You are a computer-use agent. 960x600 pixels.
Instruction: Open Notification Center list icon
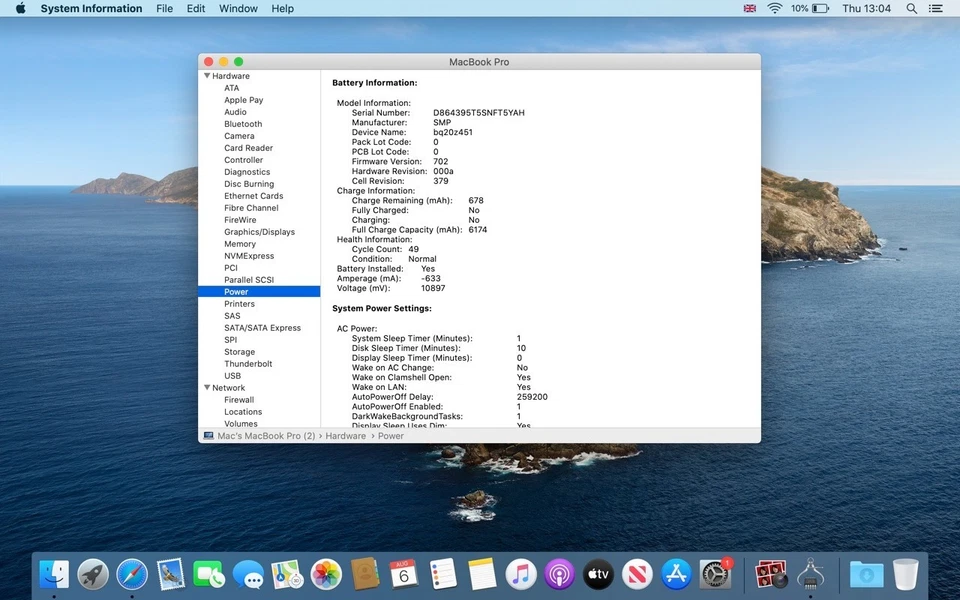[x=936, y=9]
